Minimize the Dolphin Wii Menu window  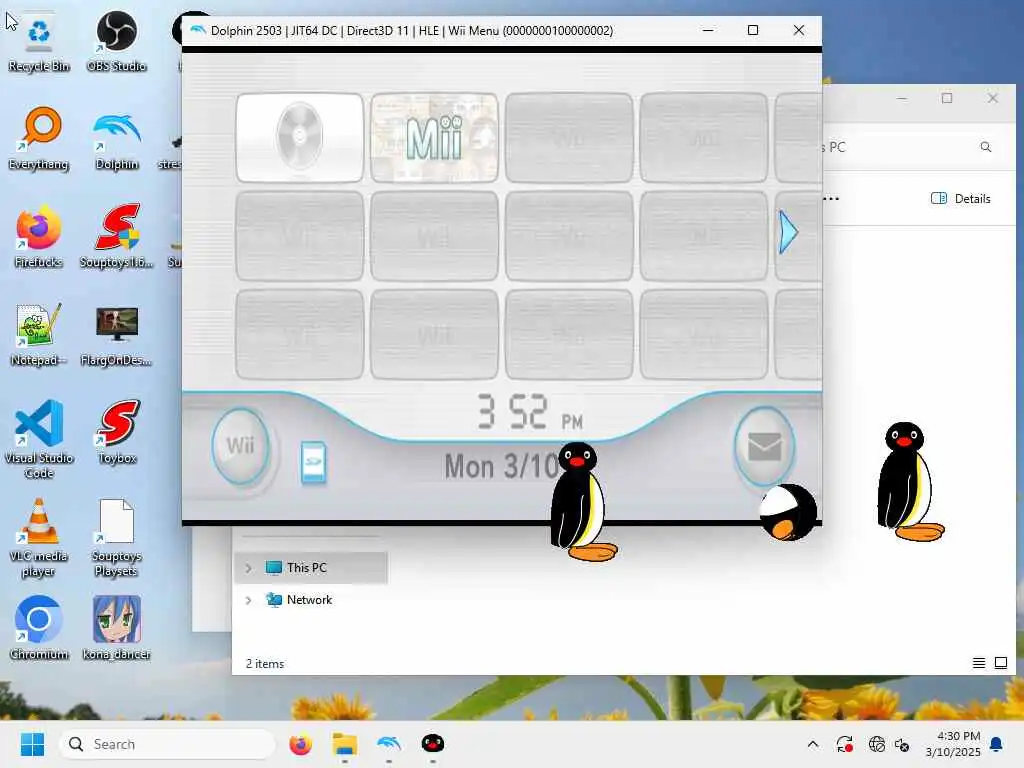pyautogui.click(x=708, y=30)
